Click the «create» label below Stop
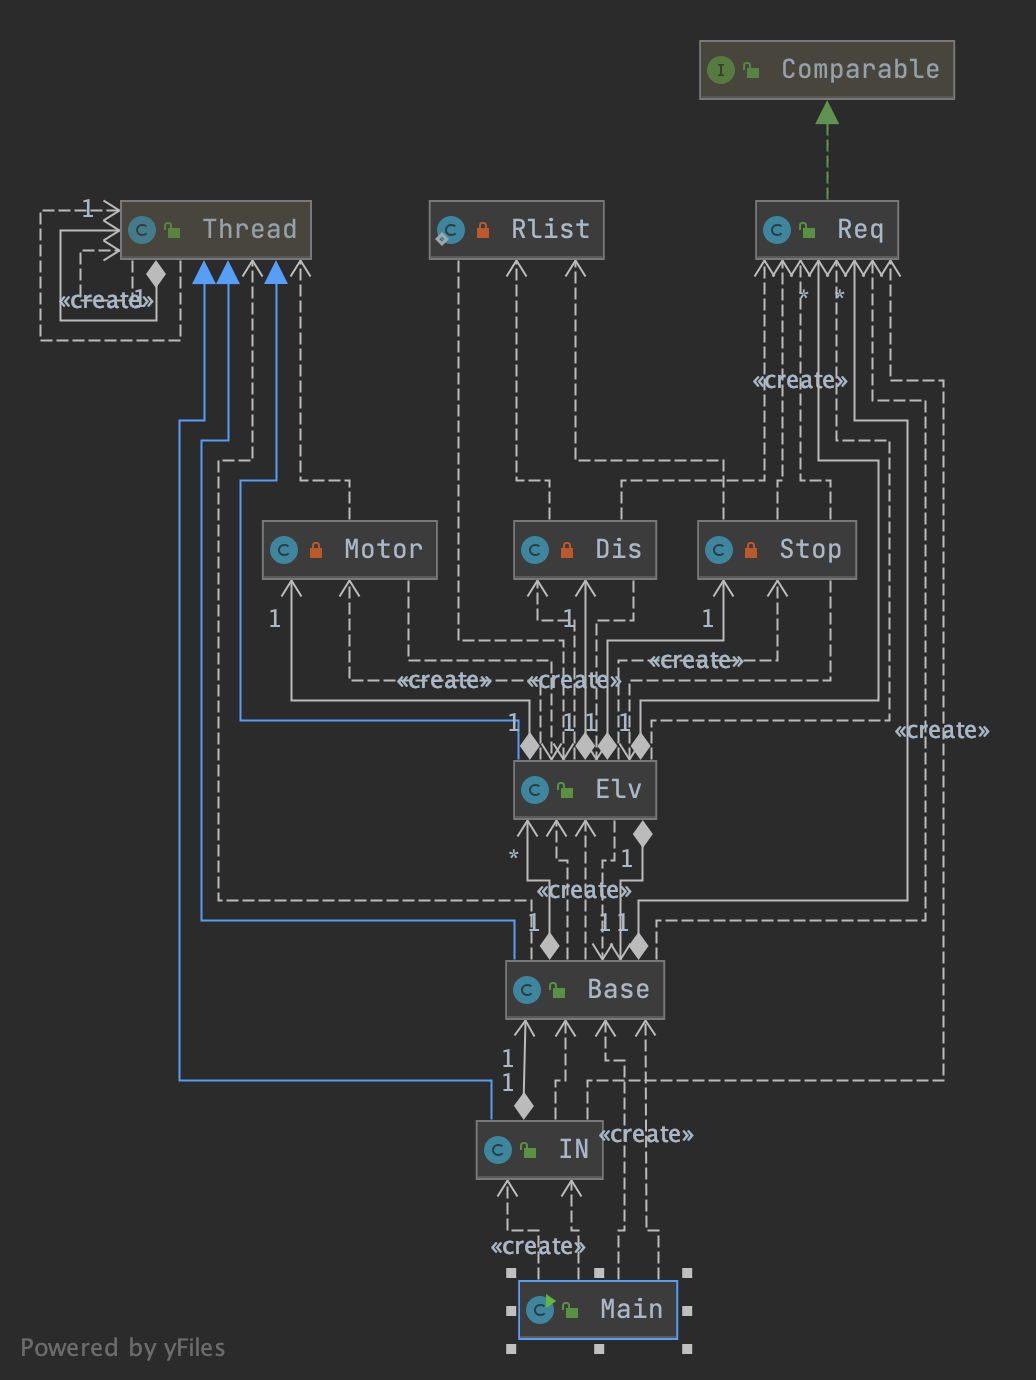Image resolution: width=1036 pixels, height=1380 pixels. 696,660
